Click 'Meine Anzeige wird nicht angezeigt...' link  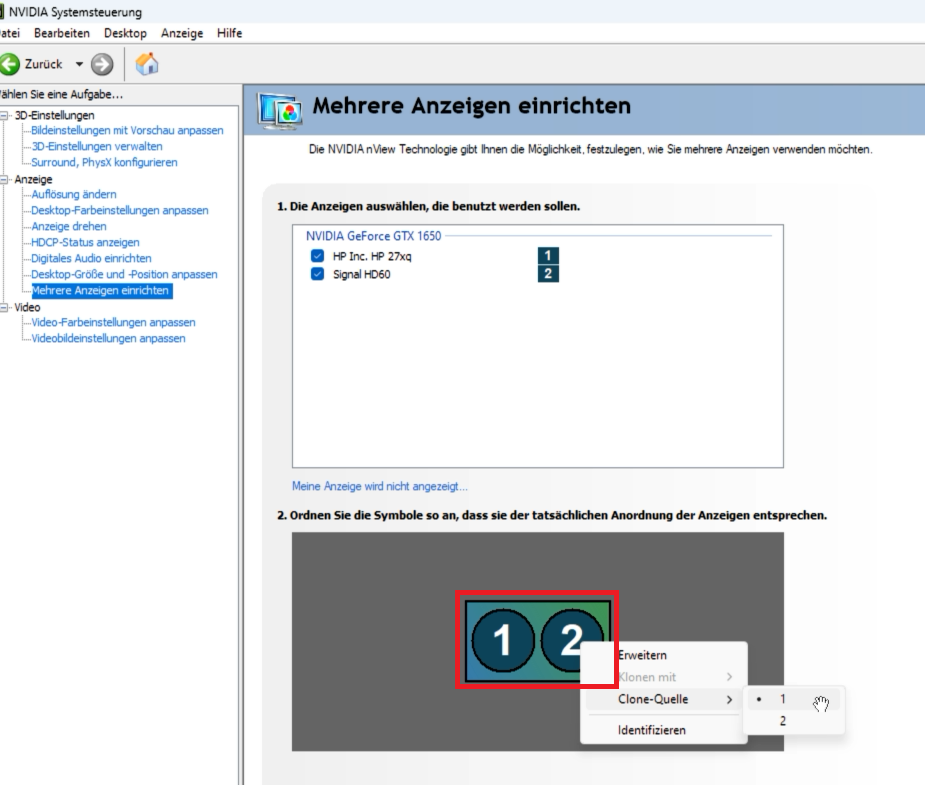pyautogui.click(x=380, y=487)
